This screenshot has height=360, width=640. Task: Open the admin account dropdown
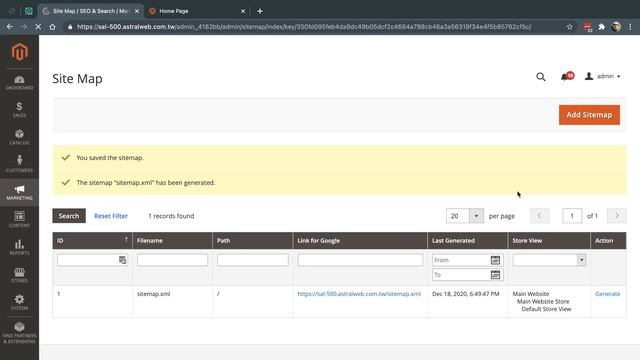pyautogui.click(x=602, y=76)
